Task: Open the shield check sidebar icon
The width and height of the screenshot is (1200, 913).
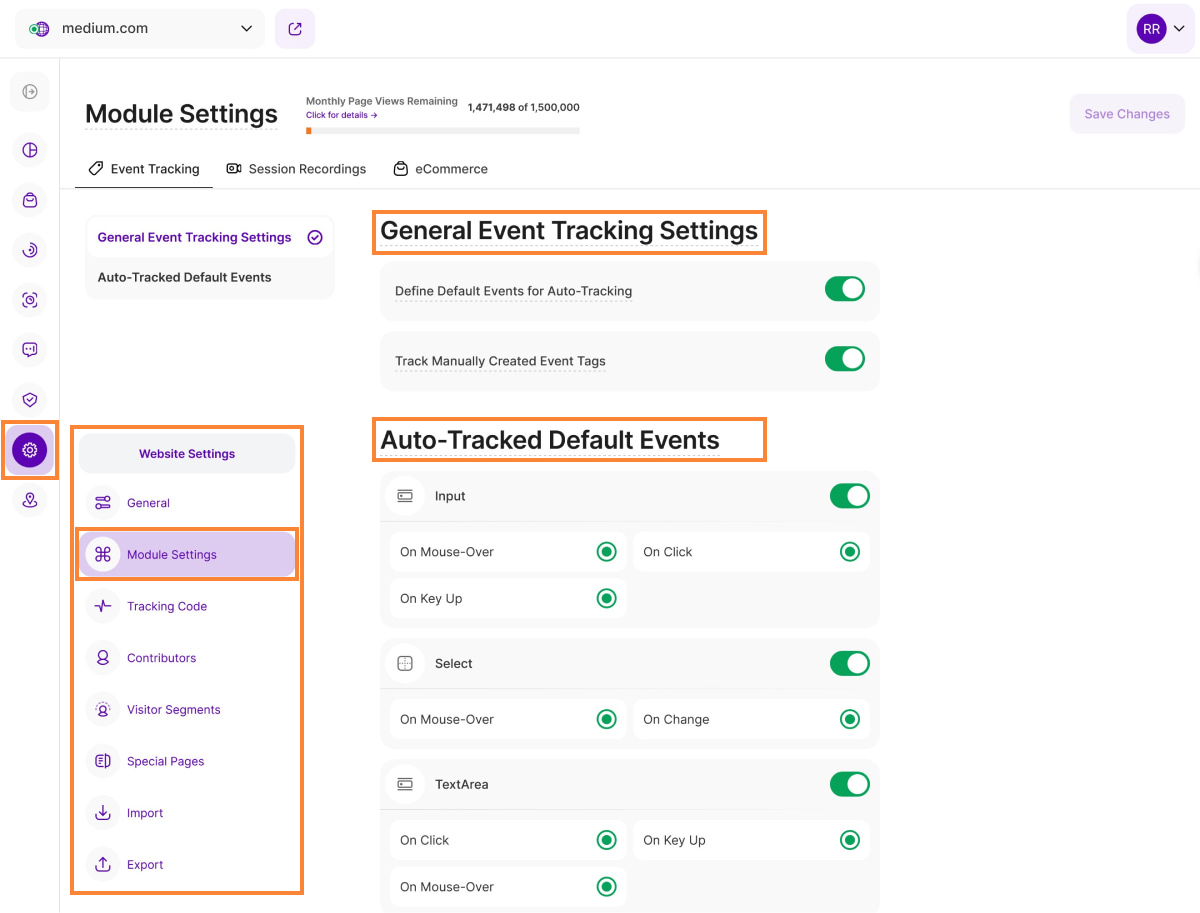Action: pos(30,400)
